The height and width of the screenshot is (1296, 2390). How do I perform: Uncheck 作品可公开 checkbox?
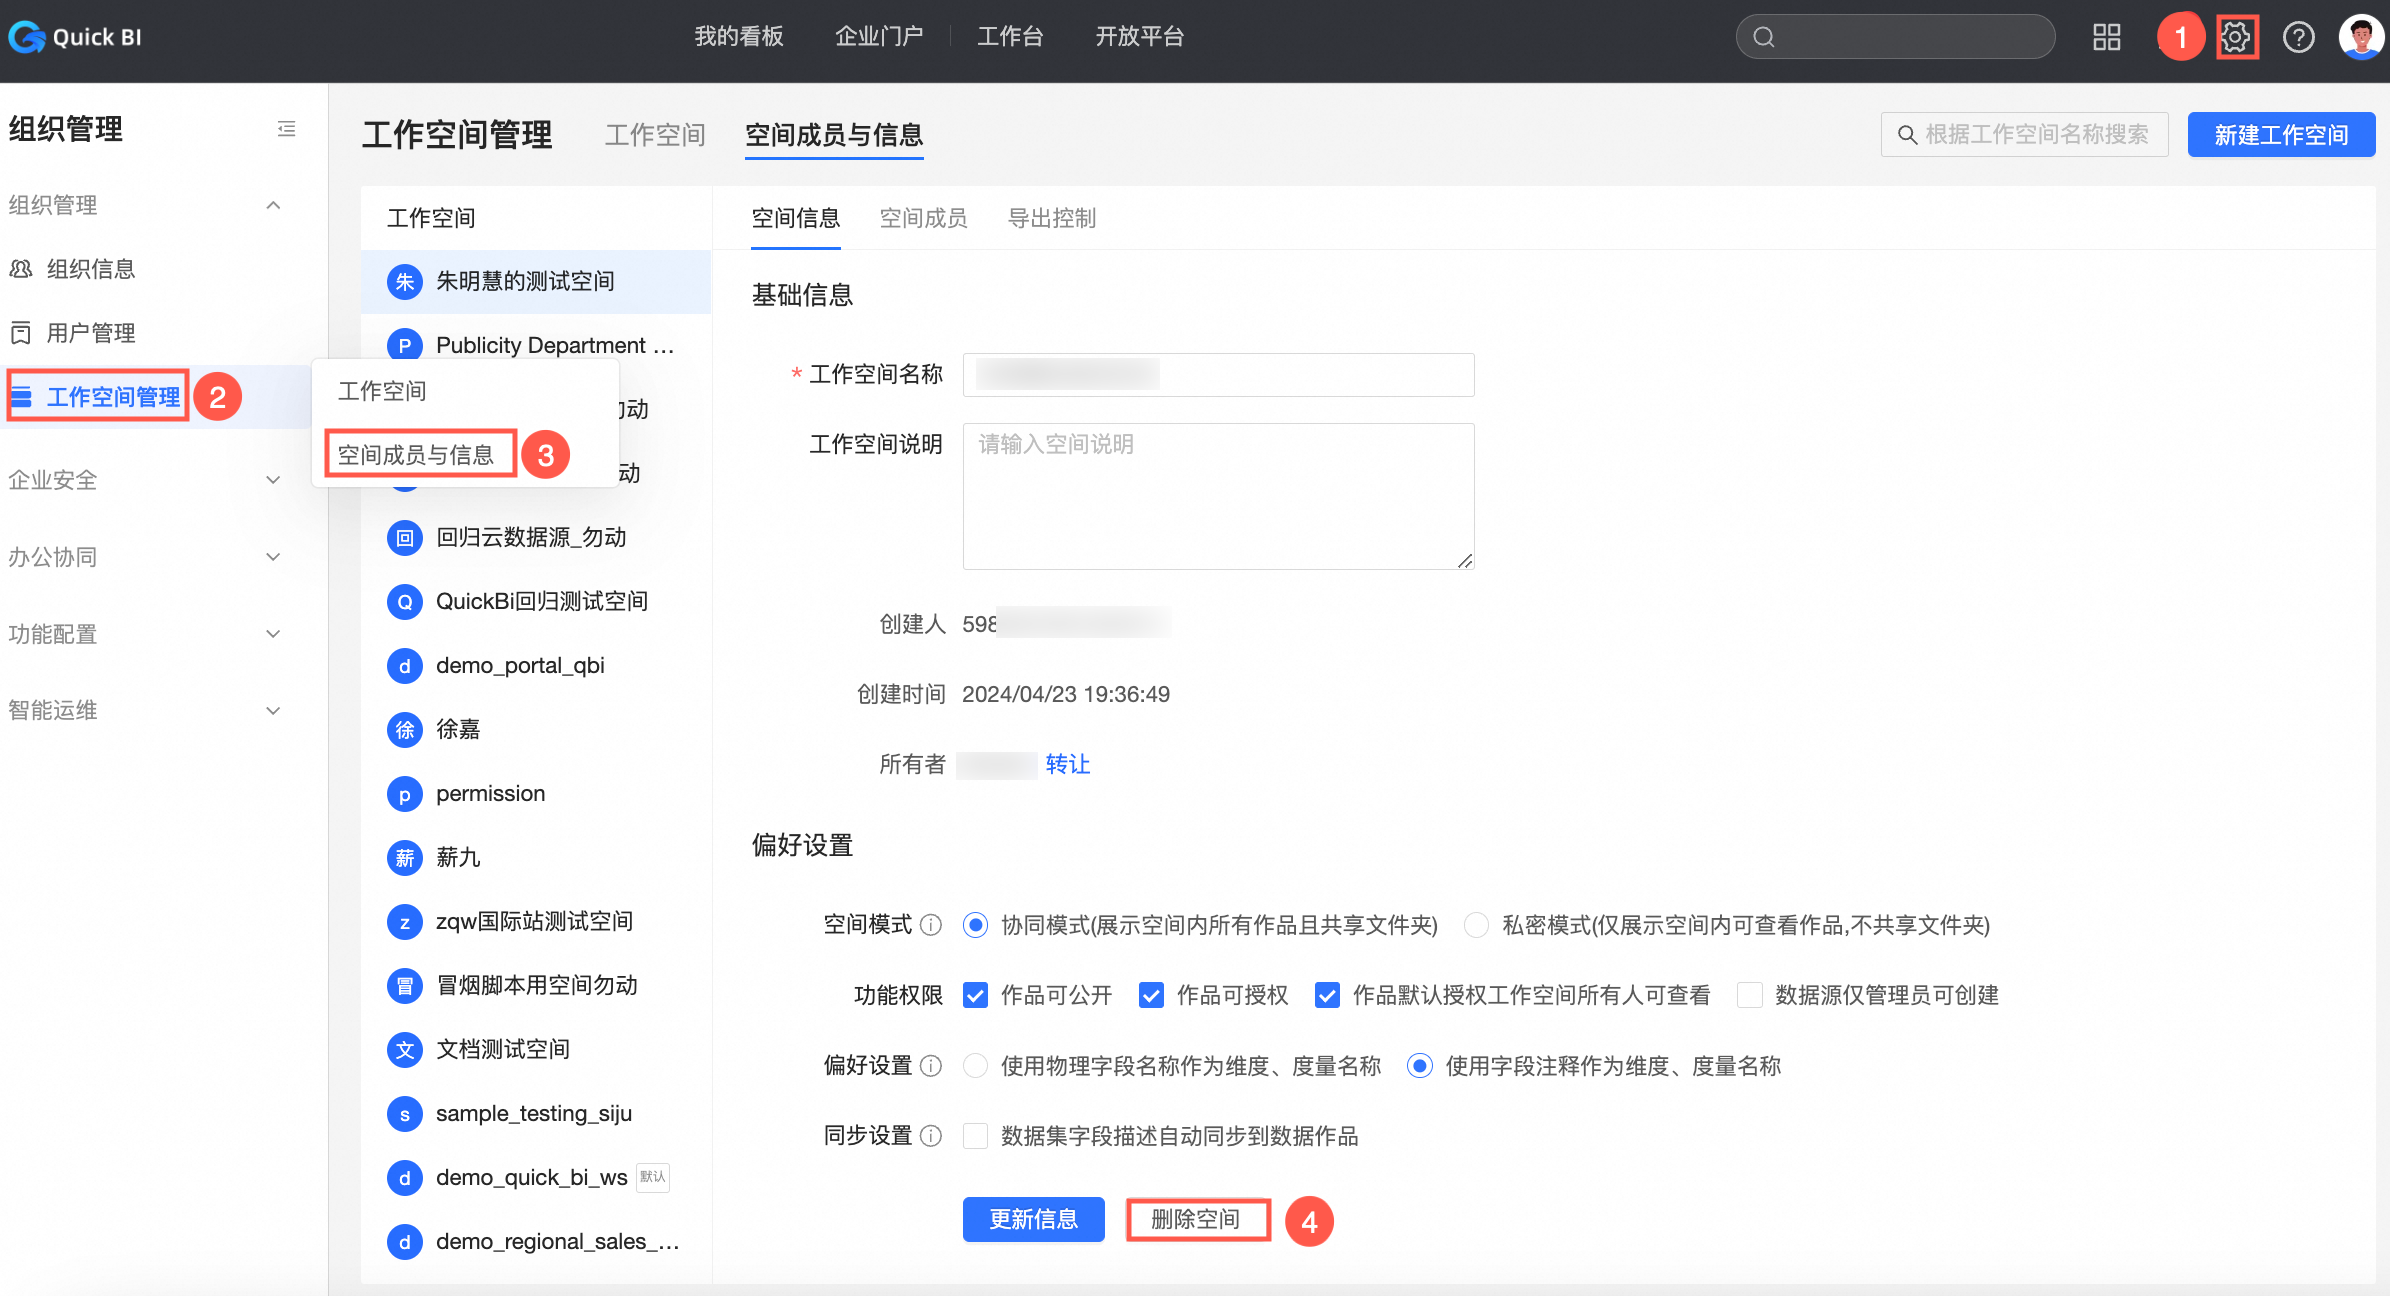pyautogui.click(x=975, y=995)
